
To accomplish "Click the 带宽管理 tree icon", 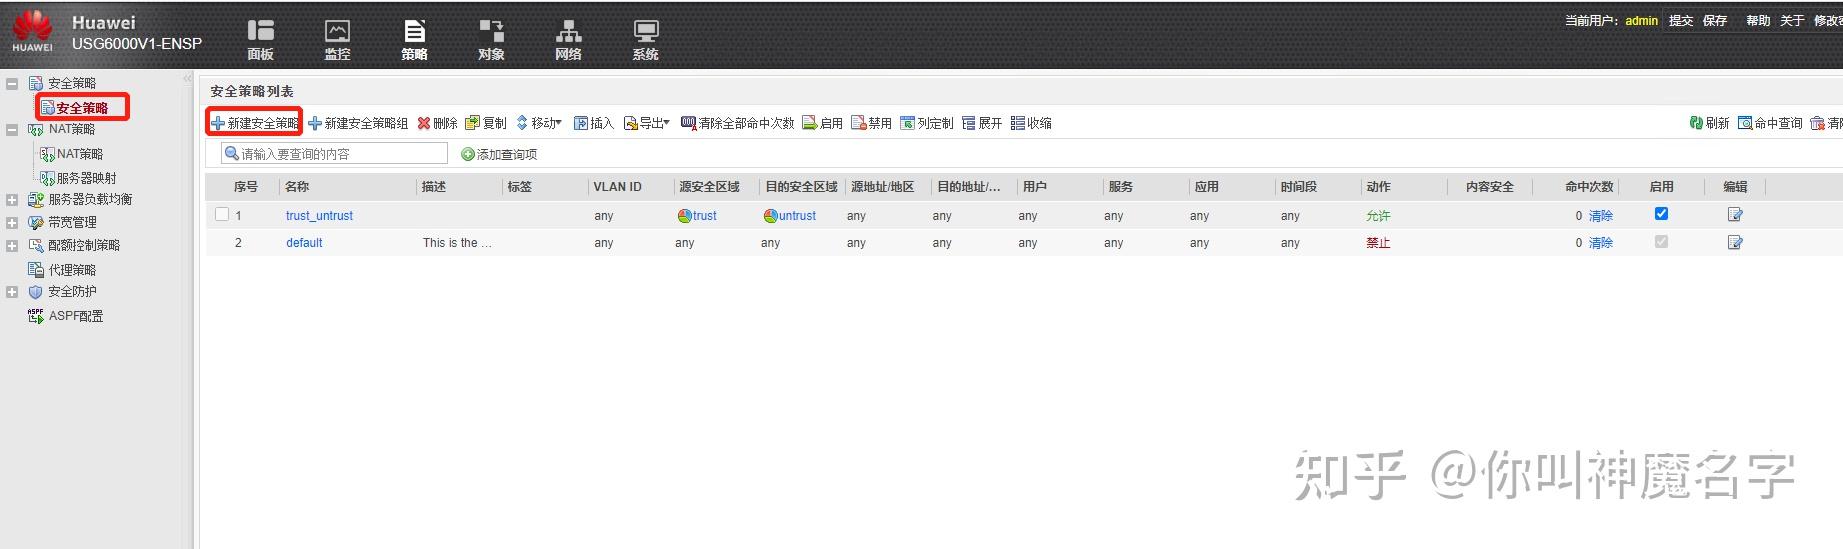I will tap(36, 222).
